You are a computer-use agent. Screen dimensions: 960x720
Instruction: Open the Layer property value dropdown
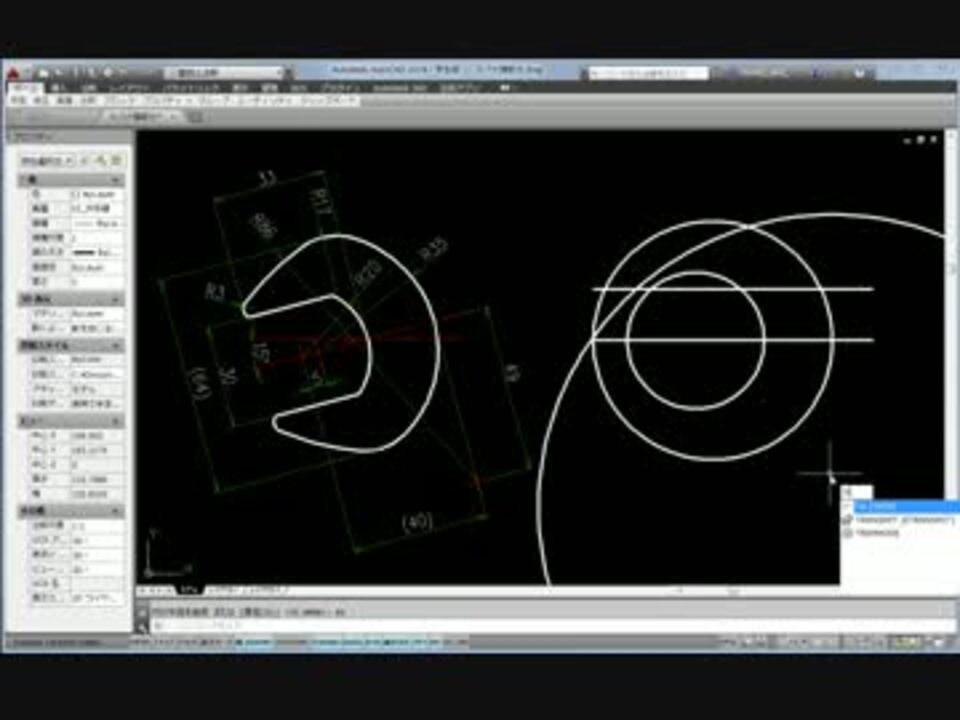click(x=96, y=209)
